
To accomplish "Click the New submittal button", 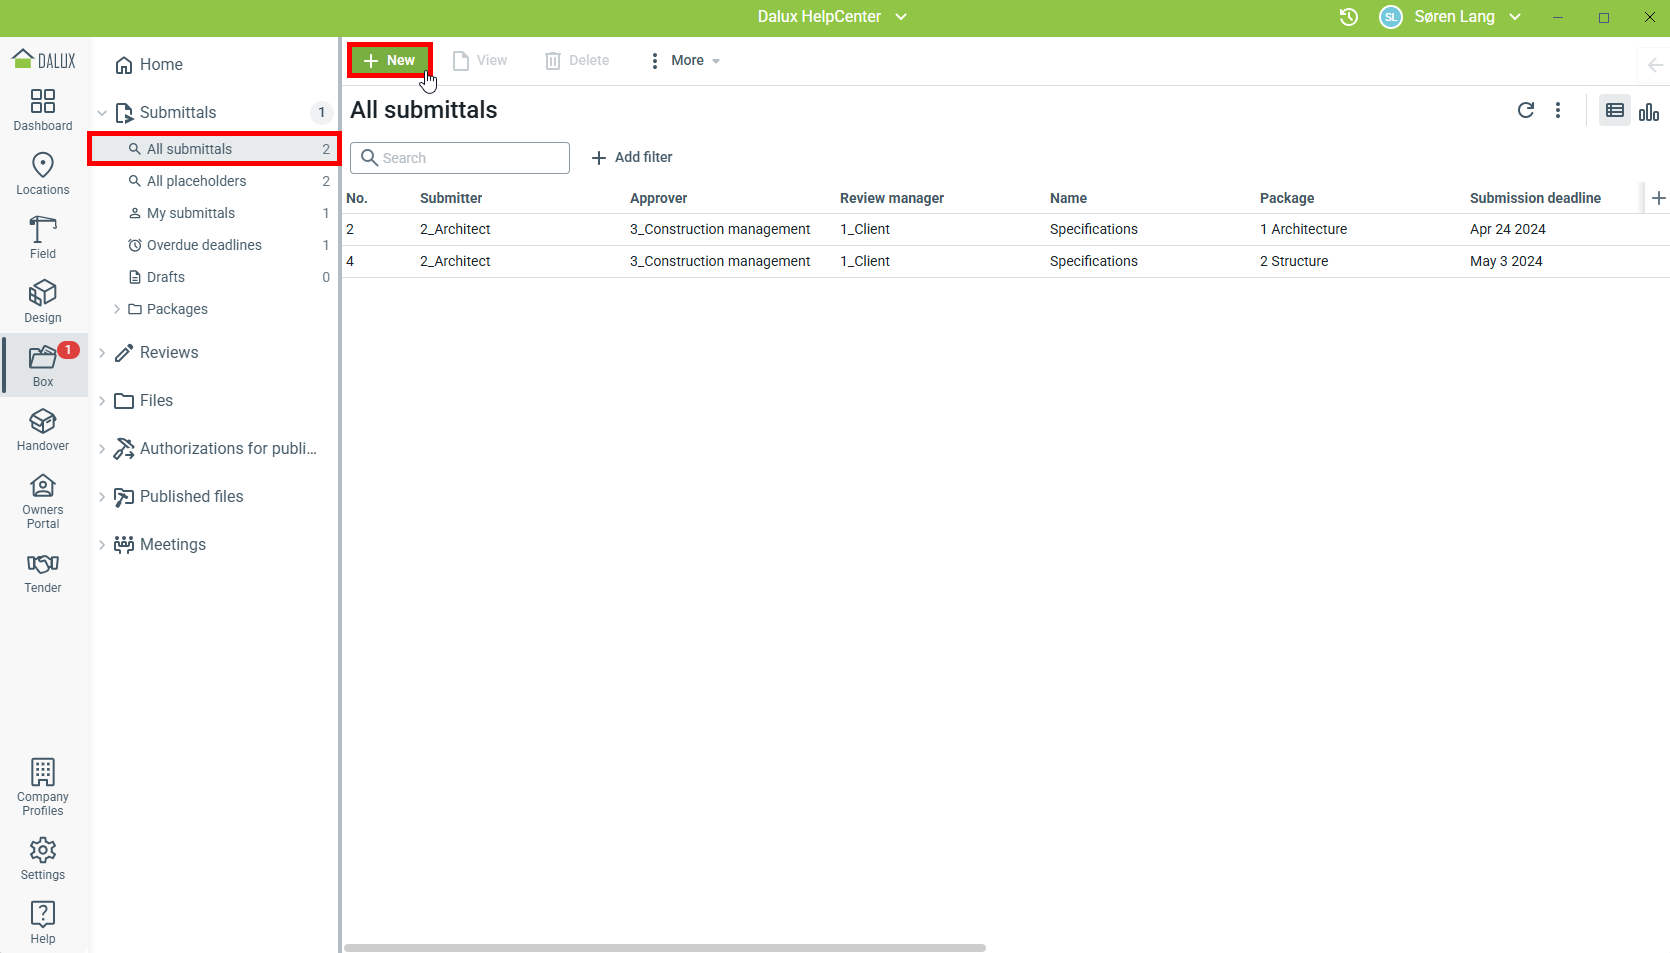I will (x=389, y=61).
